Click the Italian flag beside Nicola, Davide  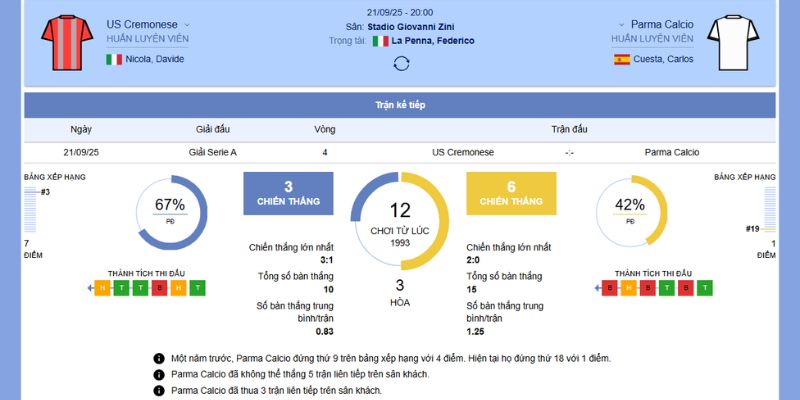click(x=114, y=59)
